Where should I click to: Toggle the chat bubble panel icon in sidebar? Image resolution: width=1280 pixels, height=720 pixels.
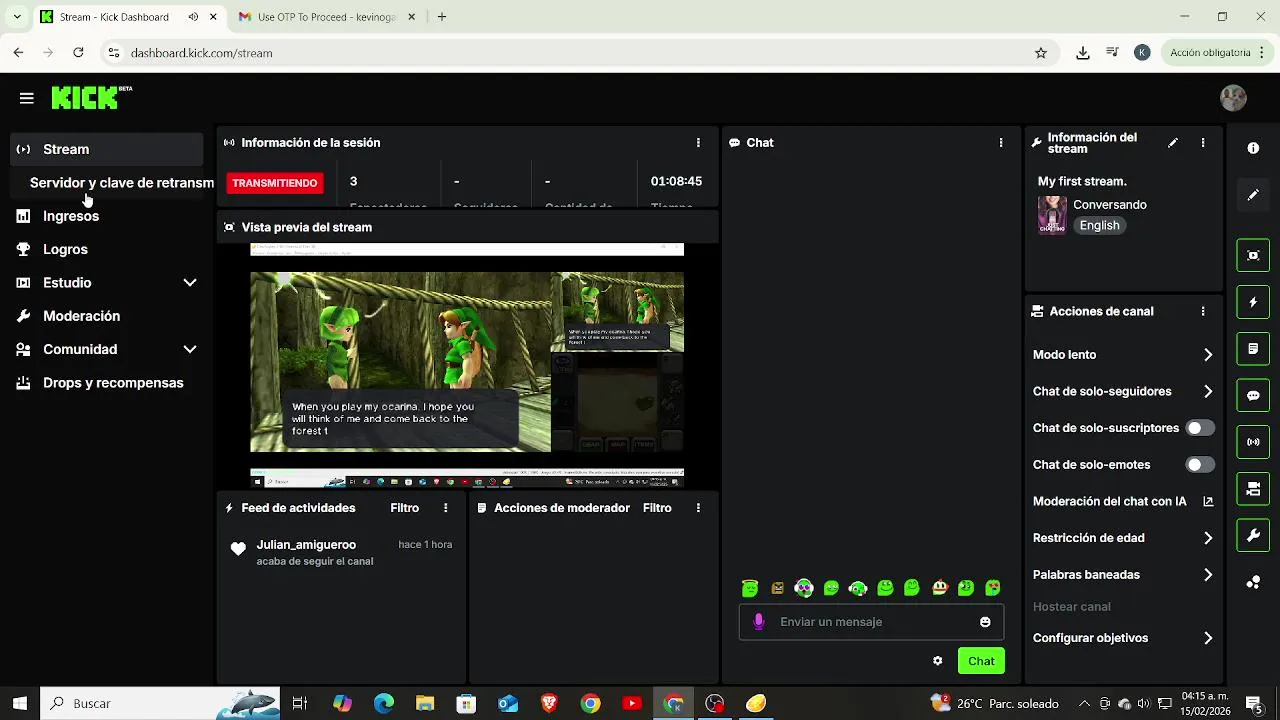point(1253,395)
